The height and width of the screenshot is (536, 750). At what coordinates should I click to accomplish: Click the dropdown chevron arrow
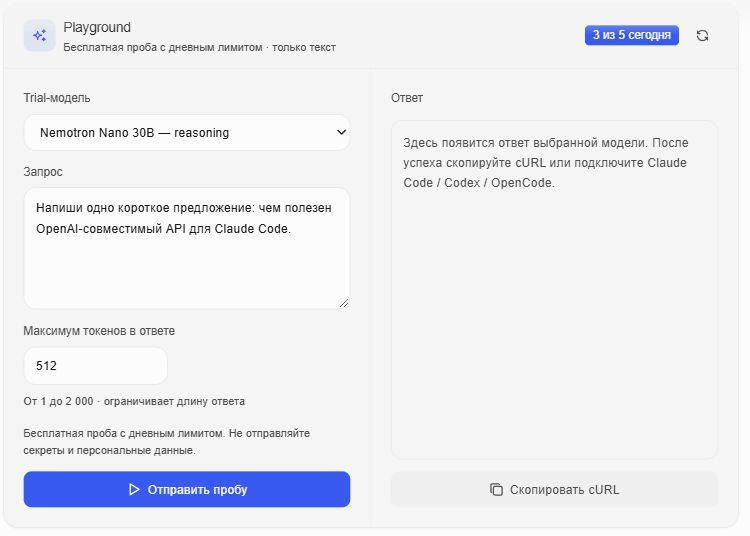341,132
